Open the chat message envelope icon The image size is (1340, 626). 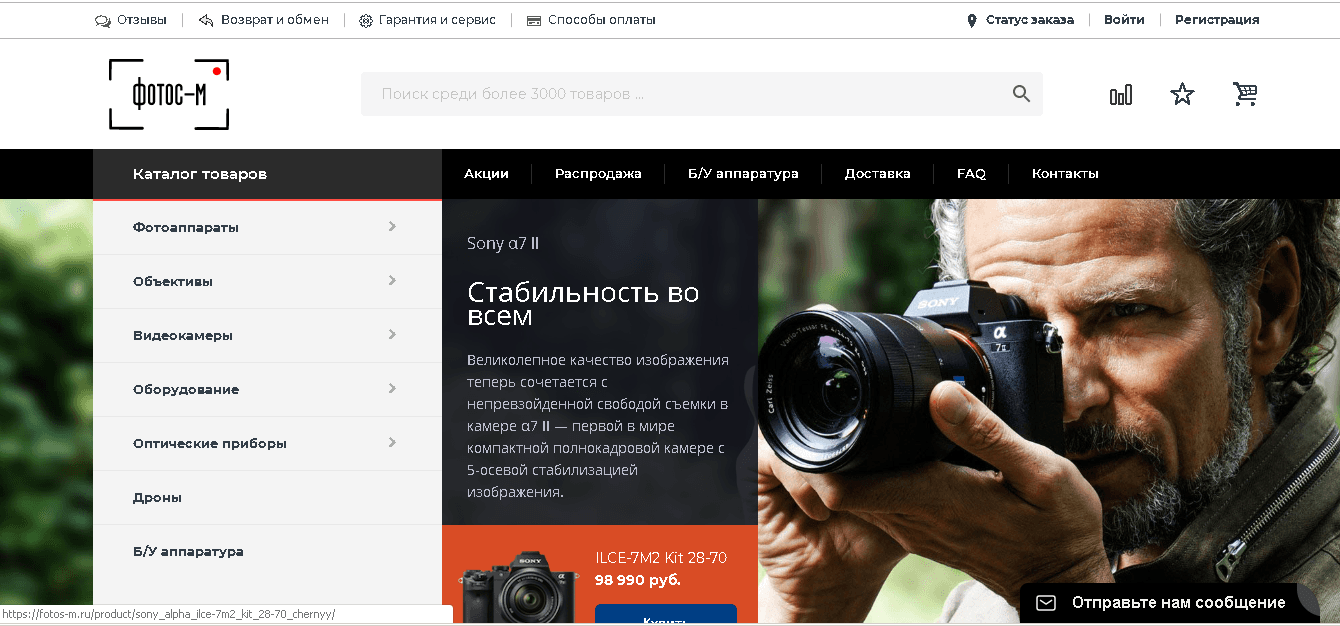tap(1046, 602)
